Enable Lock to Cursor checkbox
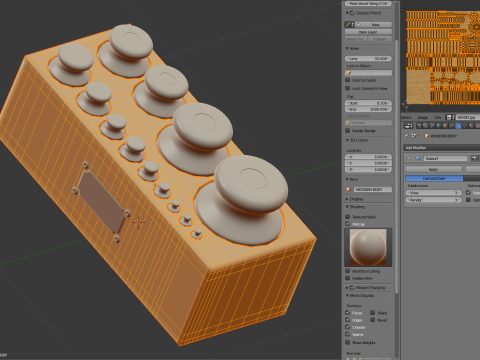Screen dimensions: 480x360 (348, 80)
